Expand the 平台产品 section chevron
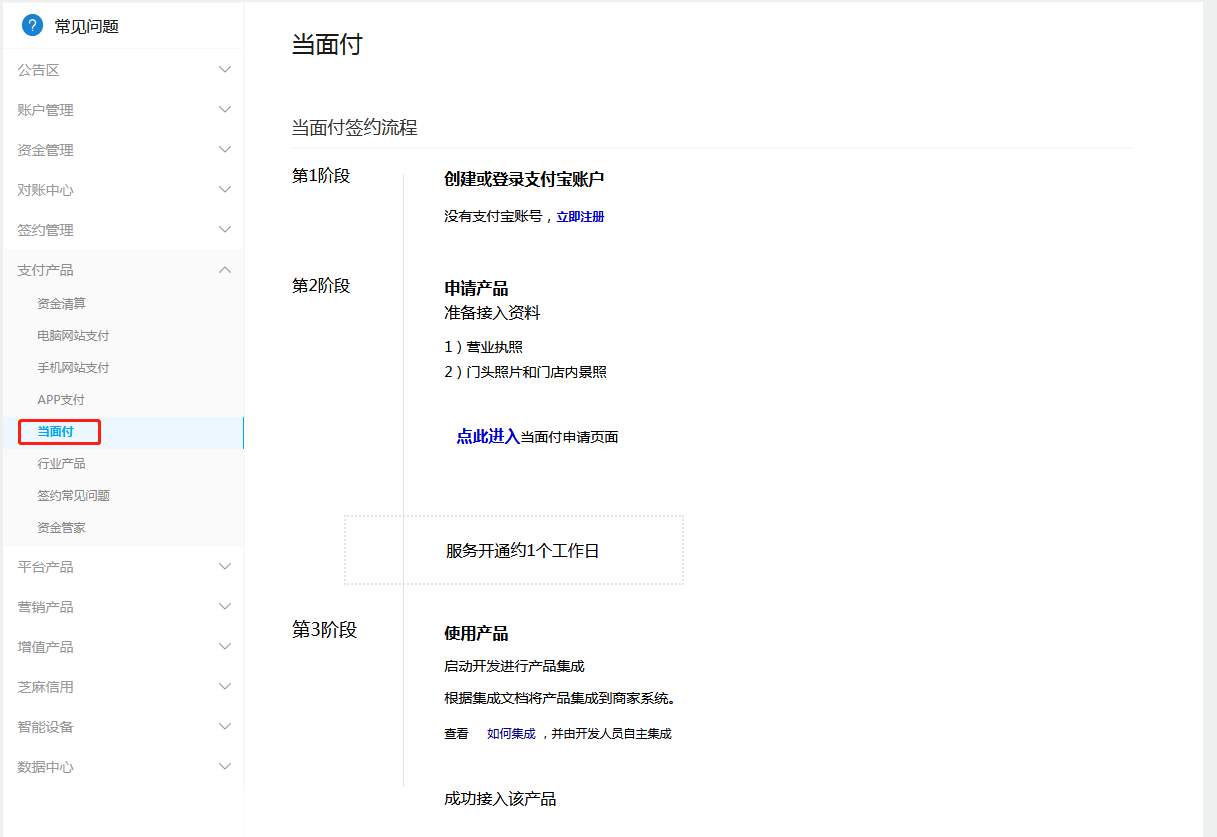The height and width of the screenshot is (837, 1217). pyautogui.click(x=225, y=566)
